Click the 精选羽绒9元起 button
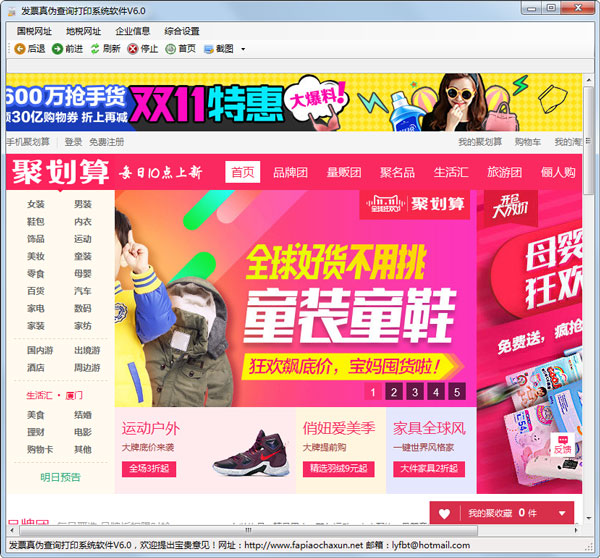Viewport: 600px width, 558px height. coord(339,469)
